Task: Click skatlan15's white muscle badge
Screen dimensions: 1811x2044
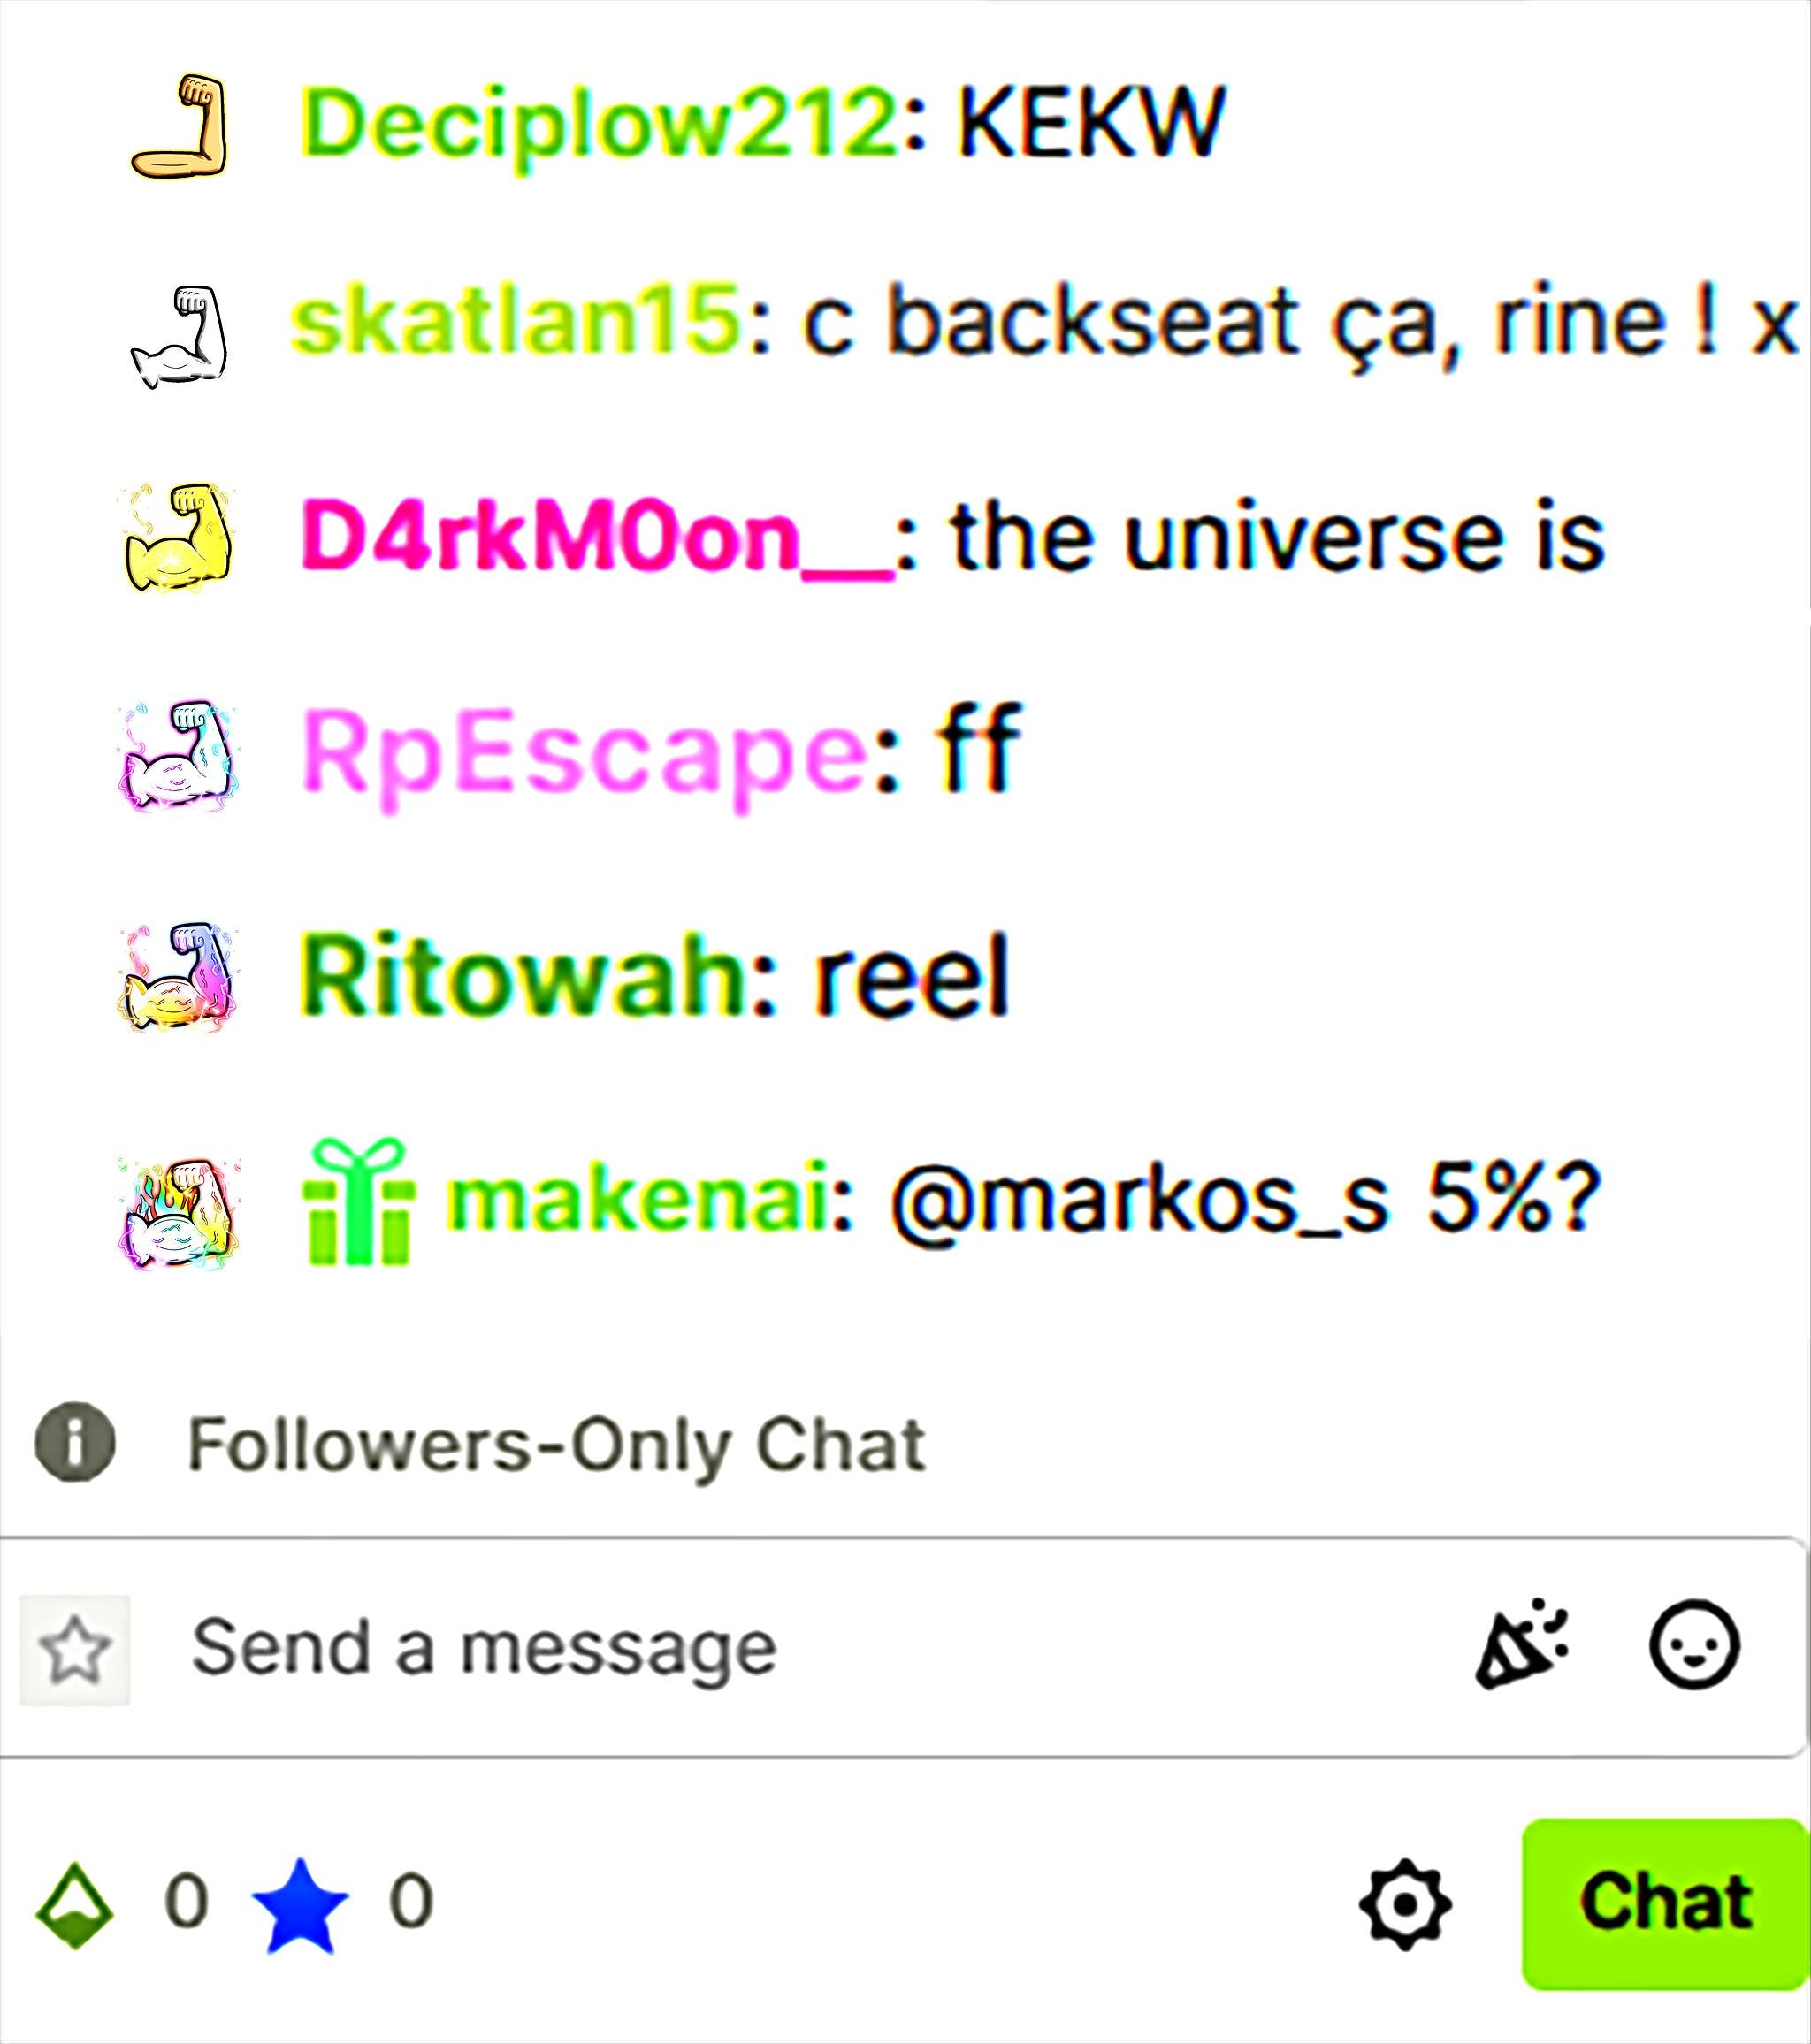Action: [x=179, y=337]
